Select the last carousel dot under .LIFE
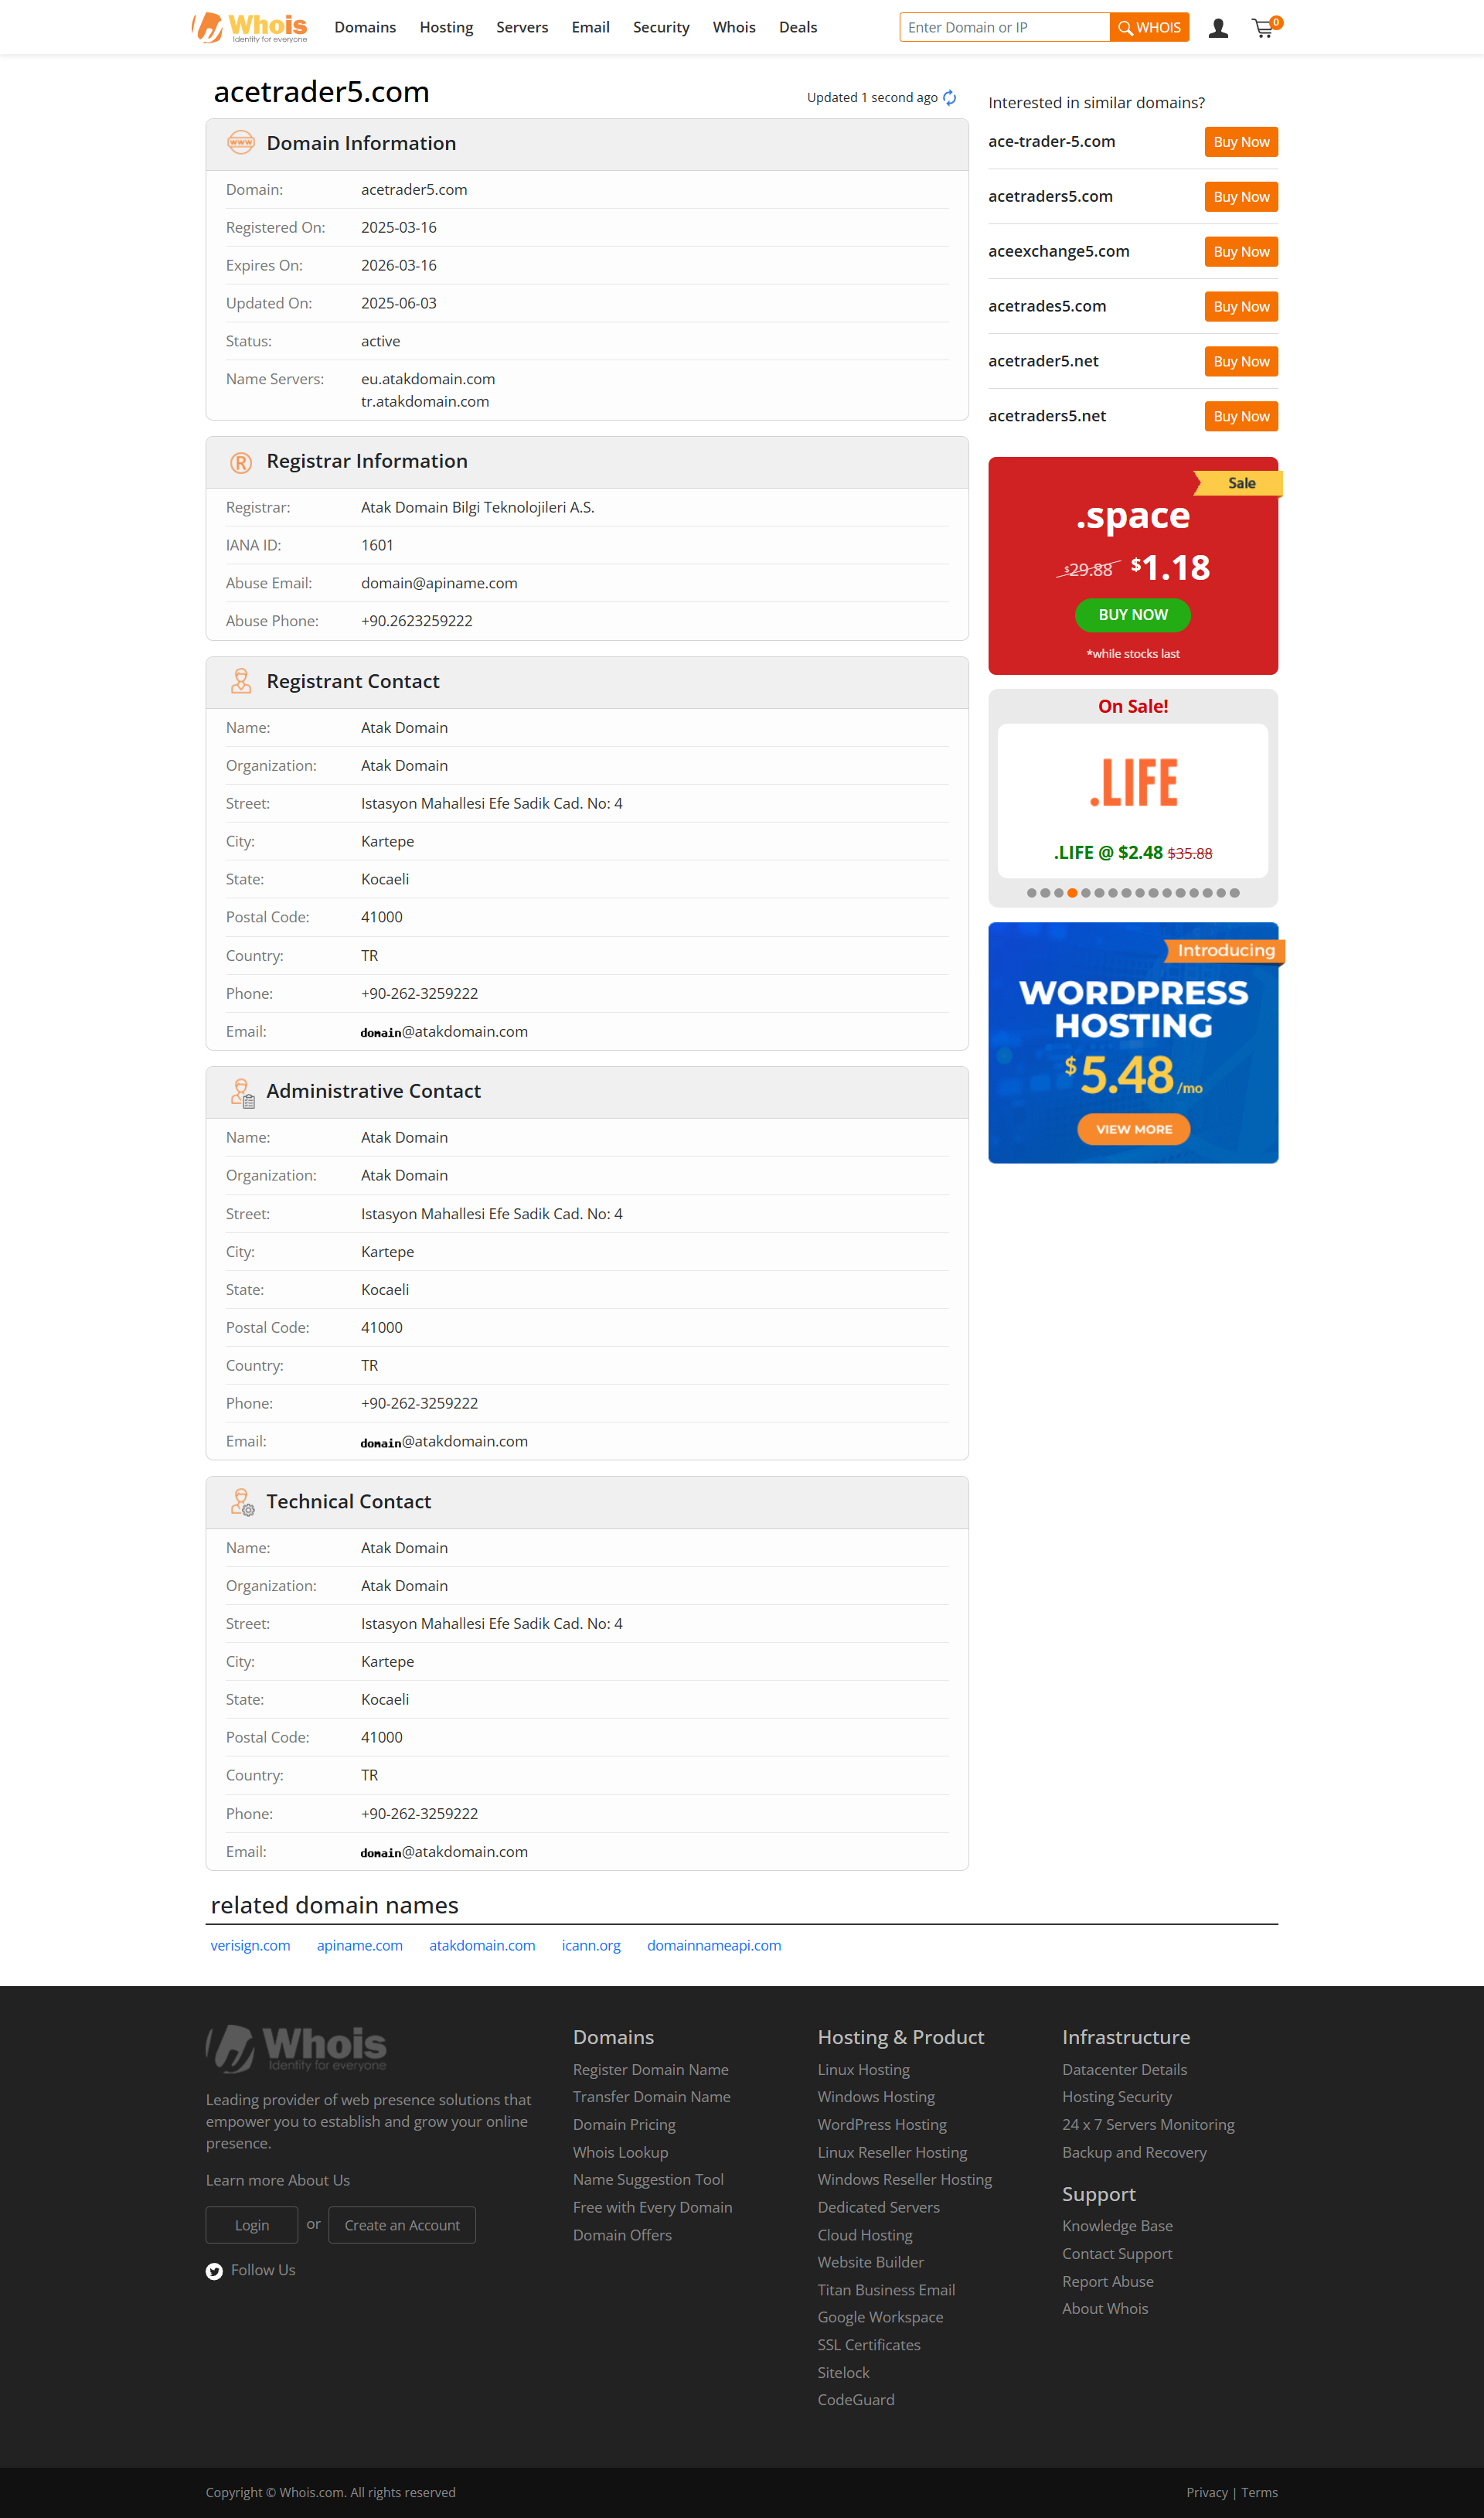1484x2518 pixels. (1234, 893)
